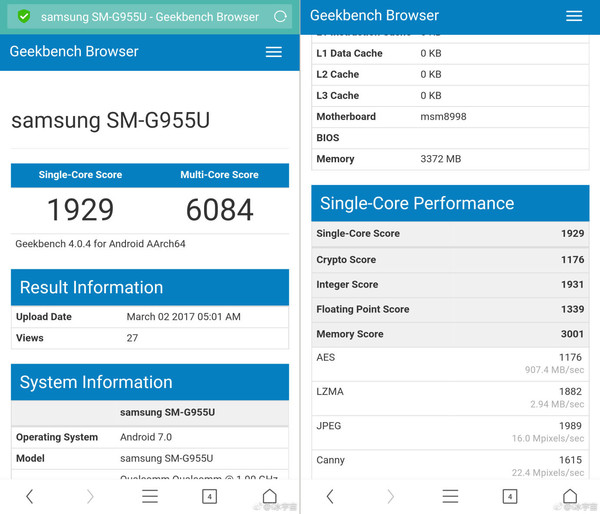Screen dimensions: 600x514
Task: Tap the address bar with samsung SM-G955U title
Action: [150, 17]
